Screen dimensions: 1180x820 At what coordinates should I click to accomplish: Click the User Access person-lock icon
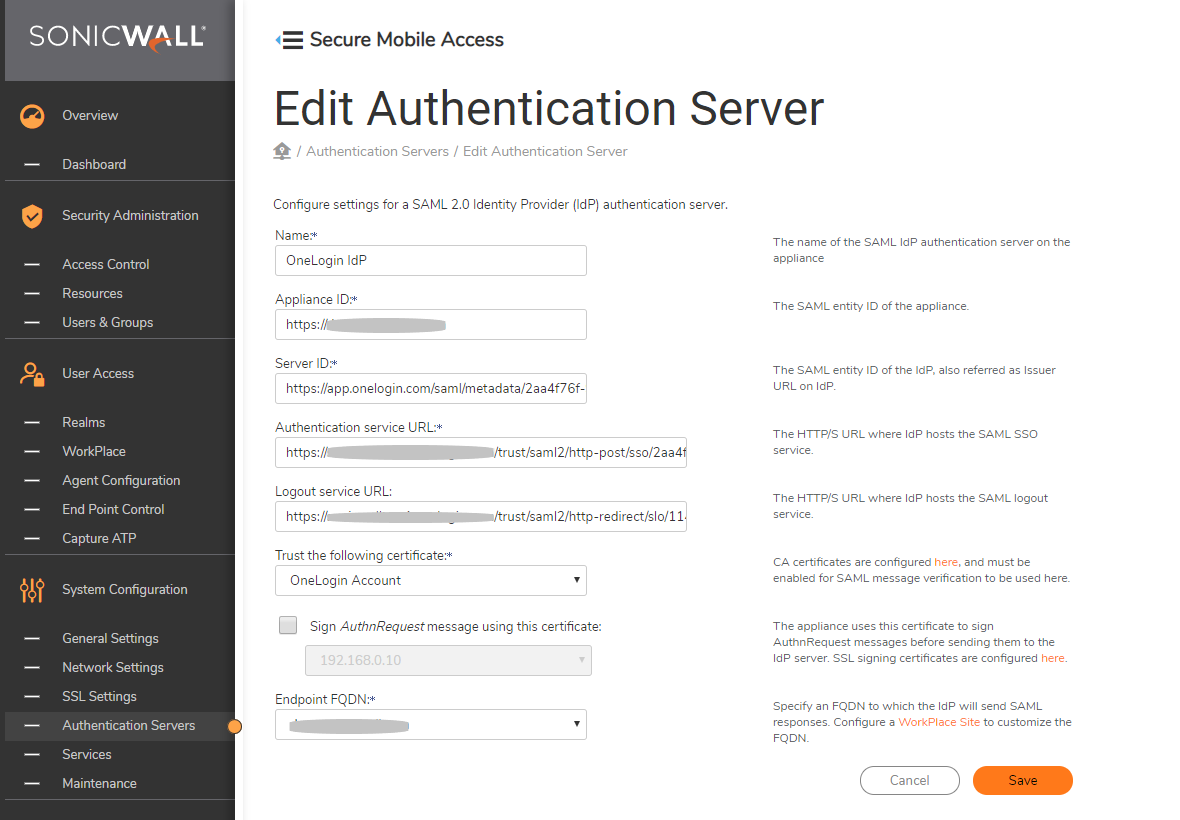(32, 374)
